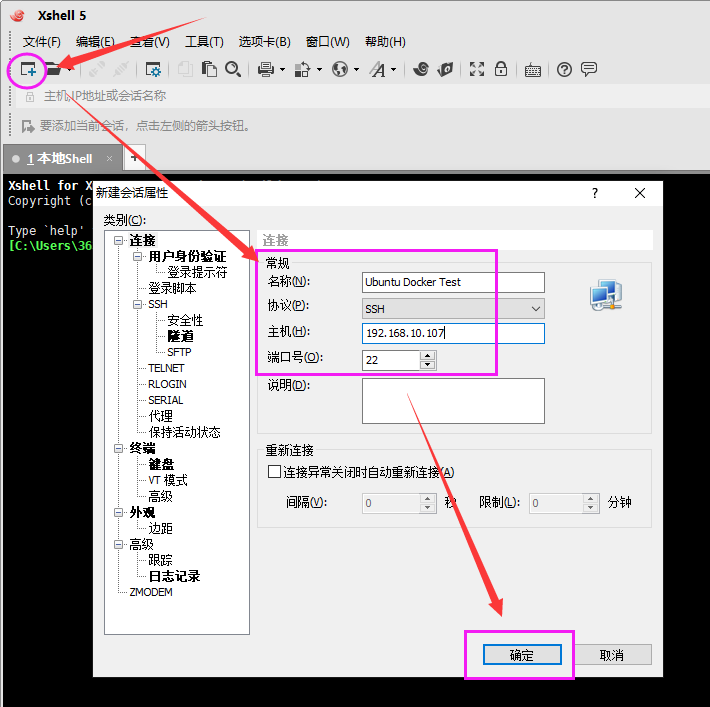Screen dimensions: 710x707
Task: Click the network computers icon in dialog
Action: 606,295
